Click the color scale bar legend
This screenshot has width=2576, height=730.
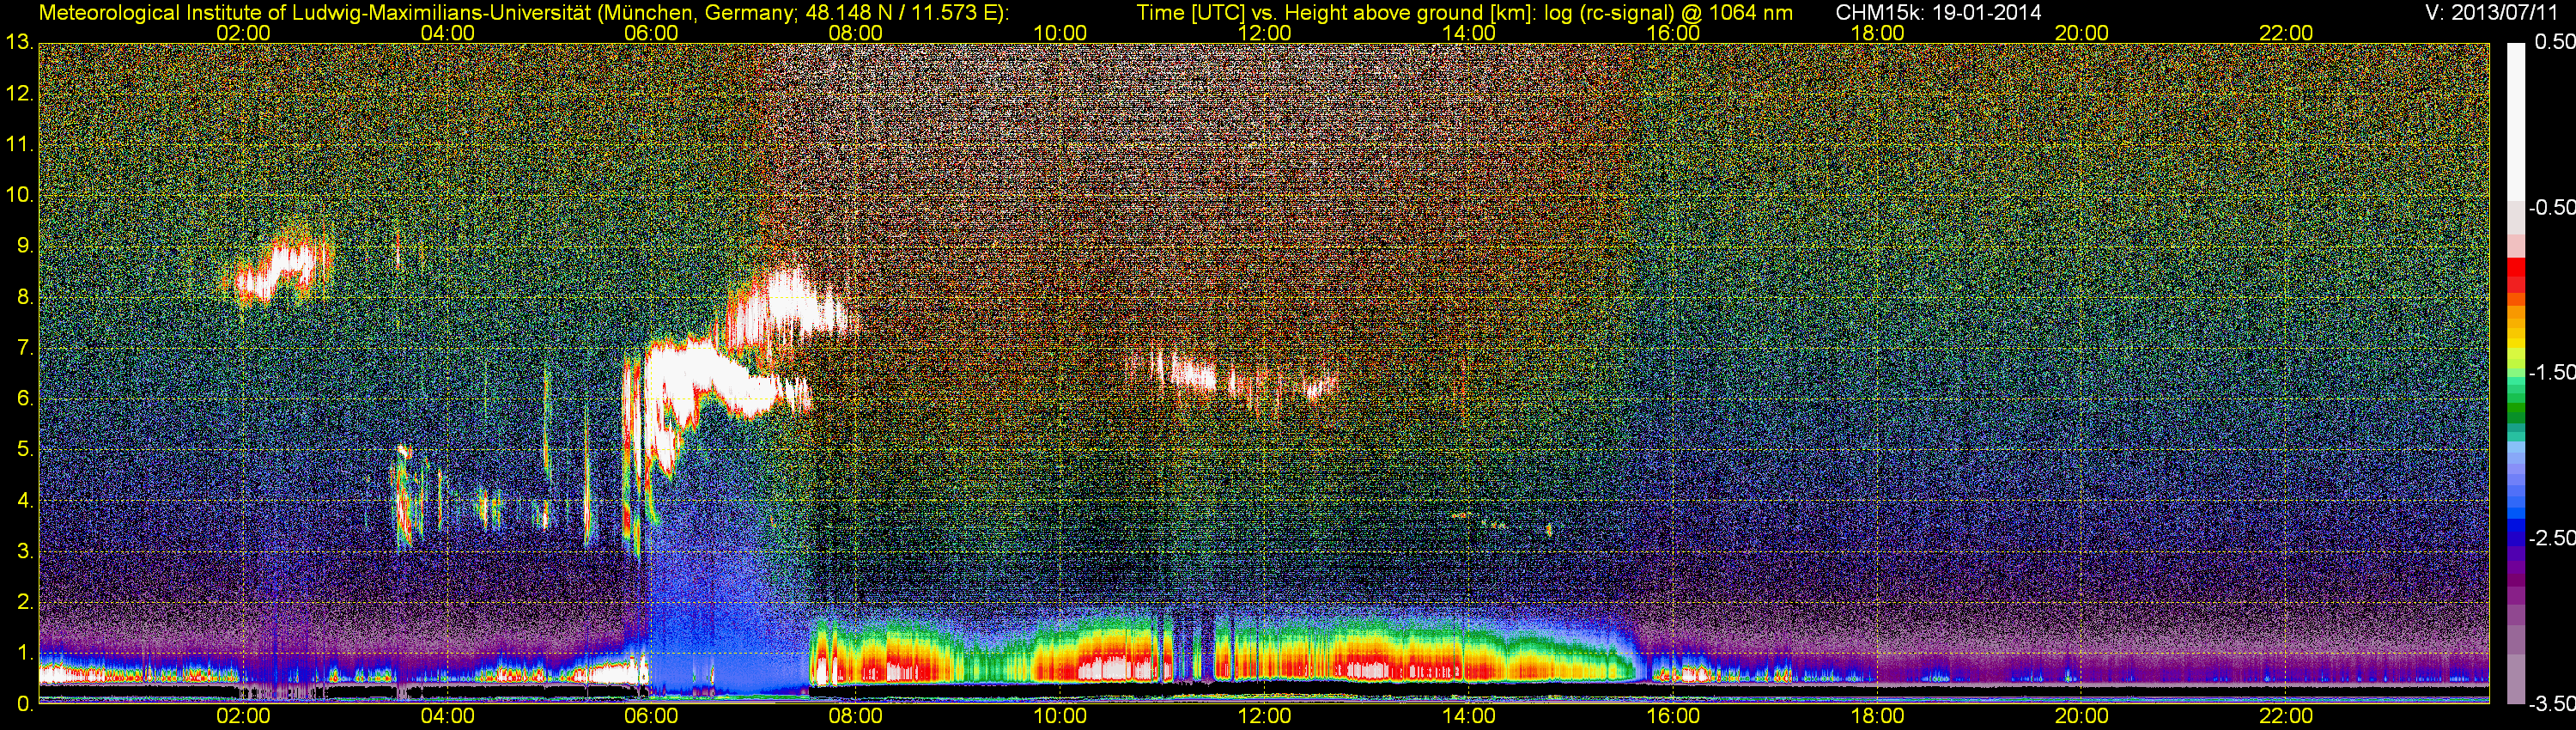tap(2516, 374)
